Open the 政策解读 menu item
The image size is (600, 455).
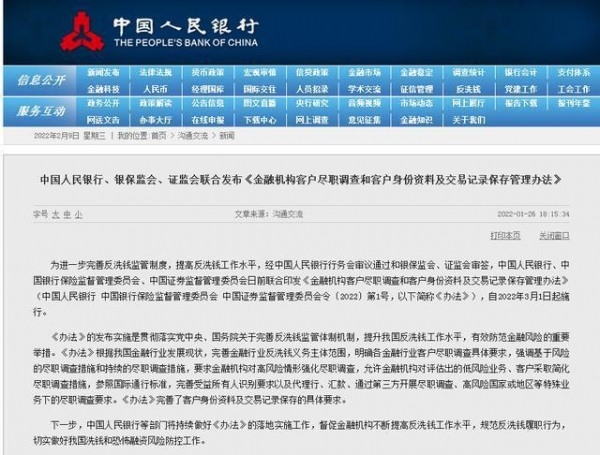[155, 103]
